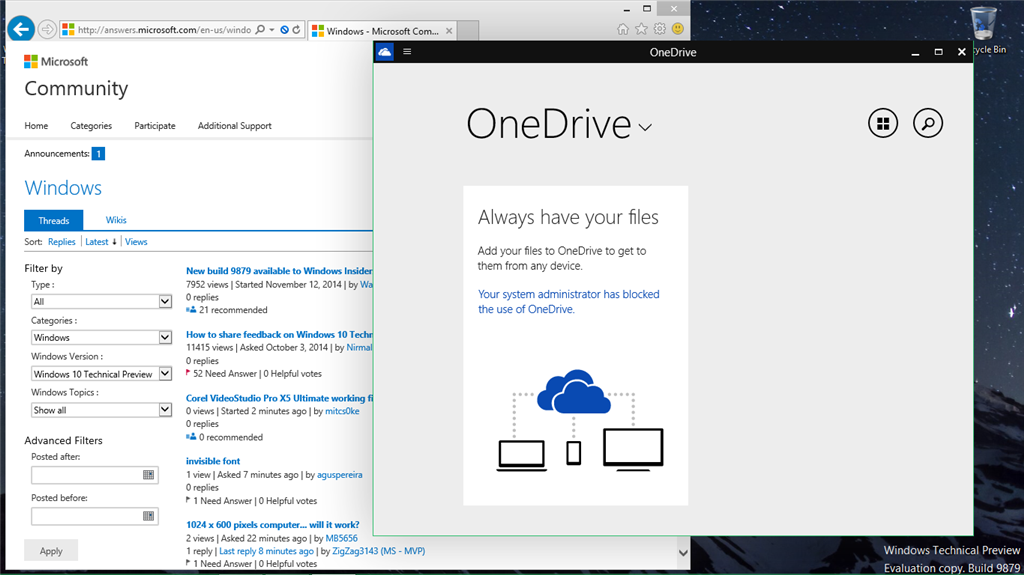Go to Home in Community navigation
The height and width of the screenshot is (575, 1024).
click(x=36, y=125)
